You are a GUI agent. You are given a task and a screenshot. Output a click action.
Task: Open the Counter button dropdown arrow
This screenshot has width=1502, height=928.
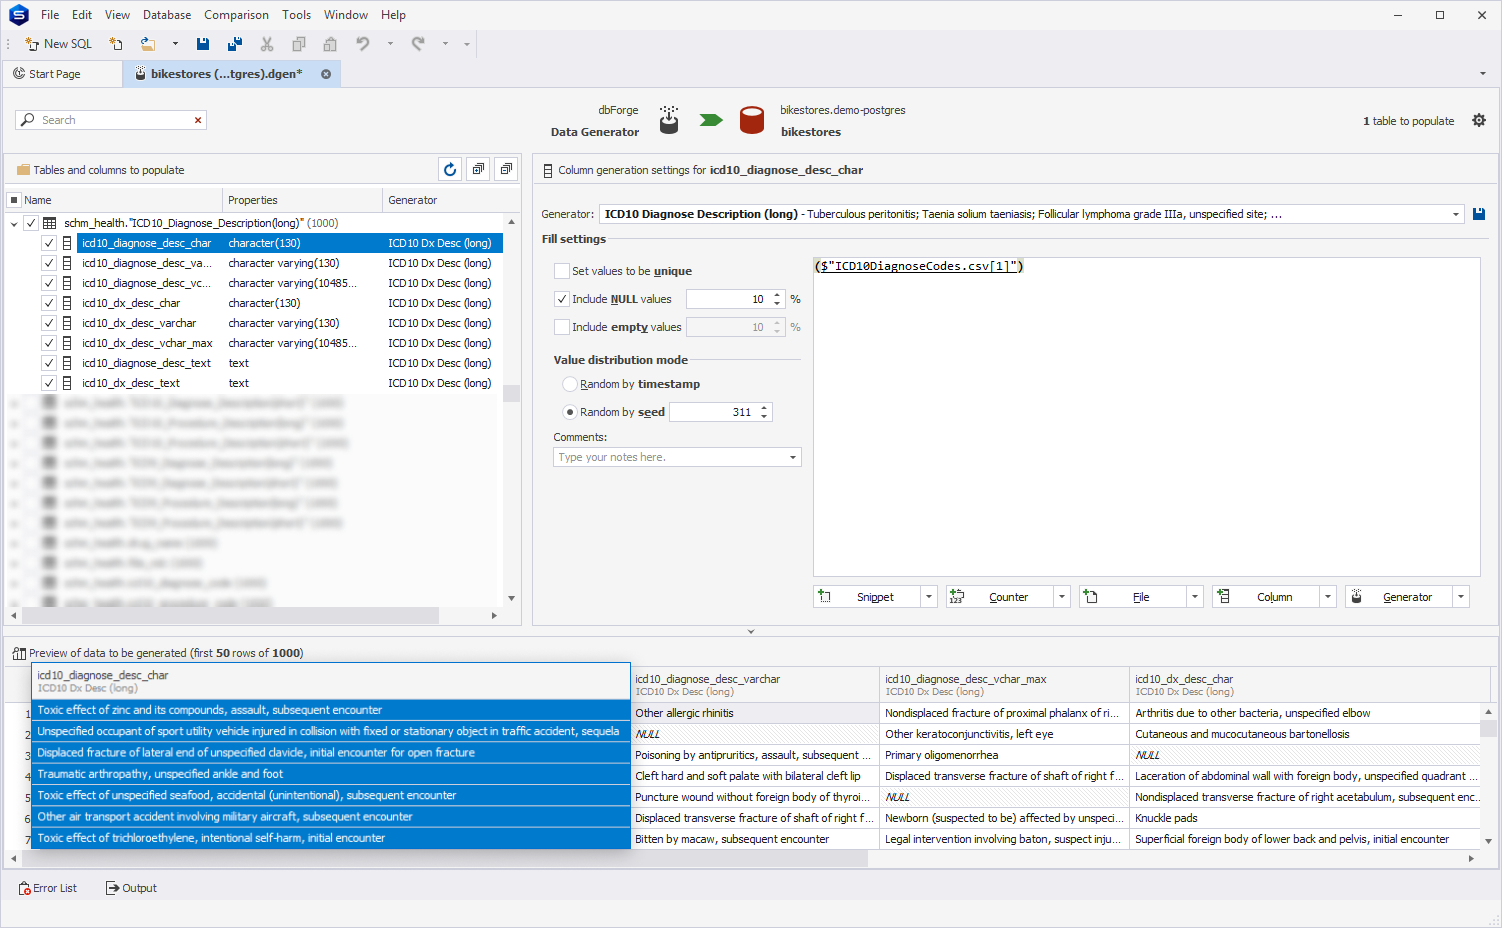click(x=1062, y=597)
